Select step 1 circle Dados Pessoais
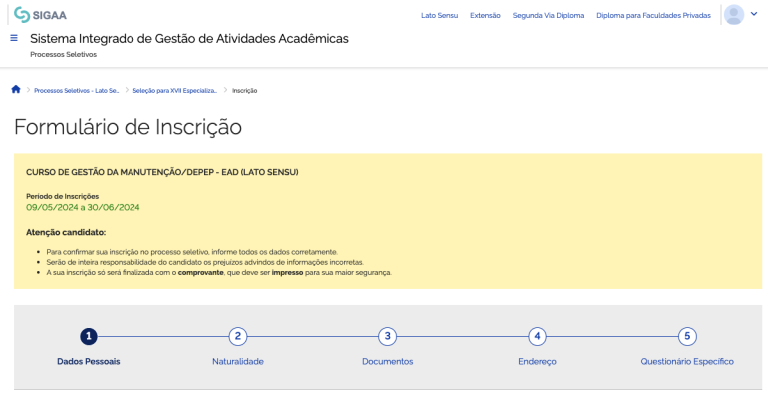Image resolution: width=768 pixels, height=397 pixels. pyautogui.click(x=89, y=336)
